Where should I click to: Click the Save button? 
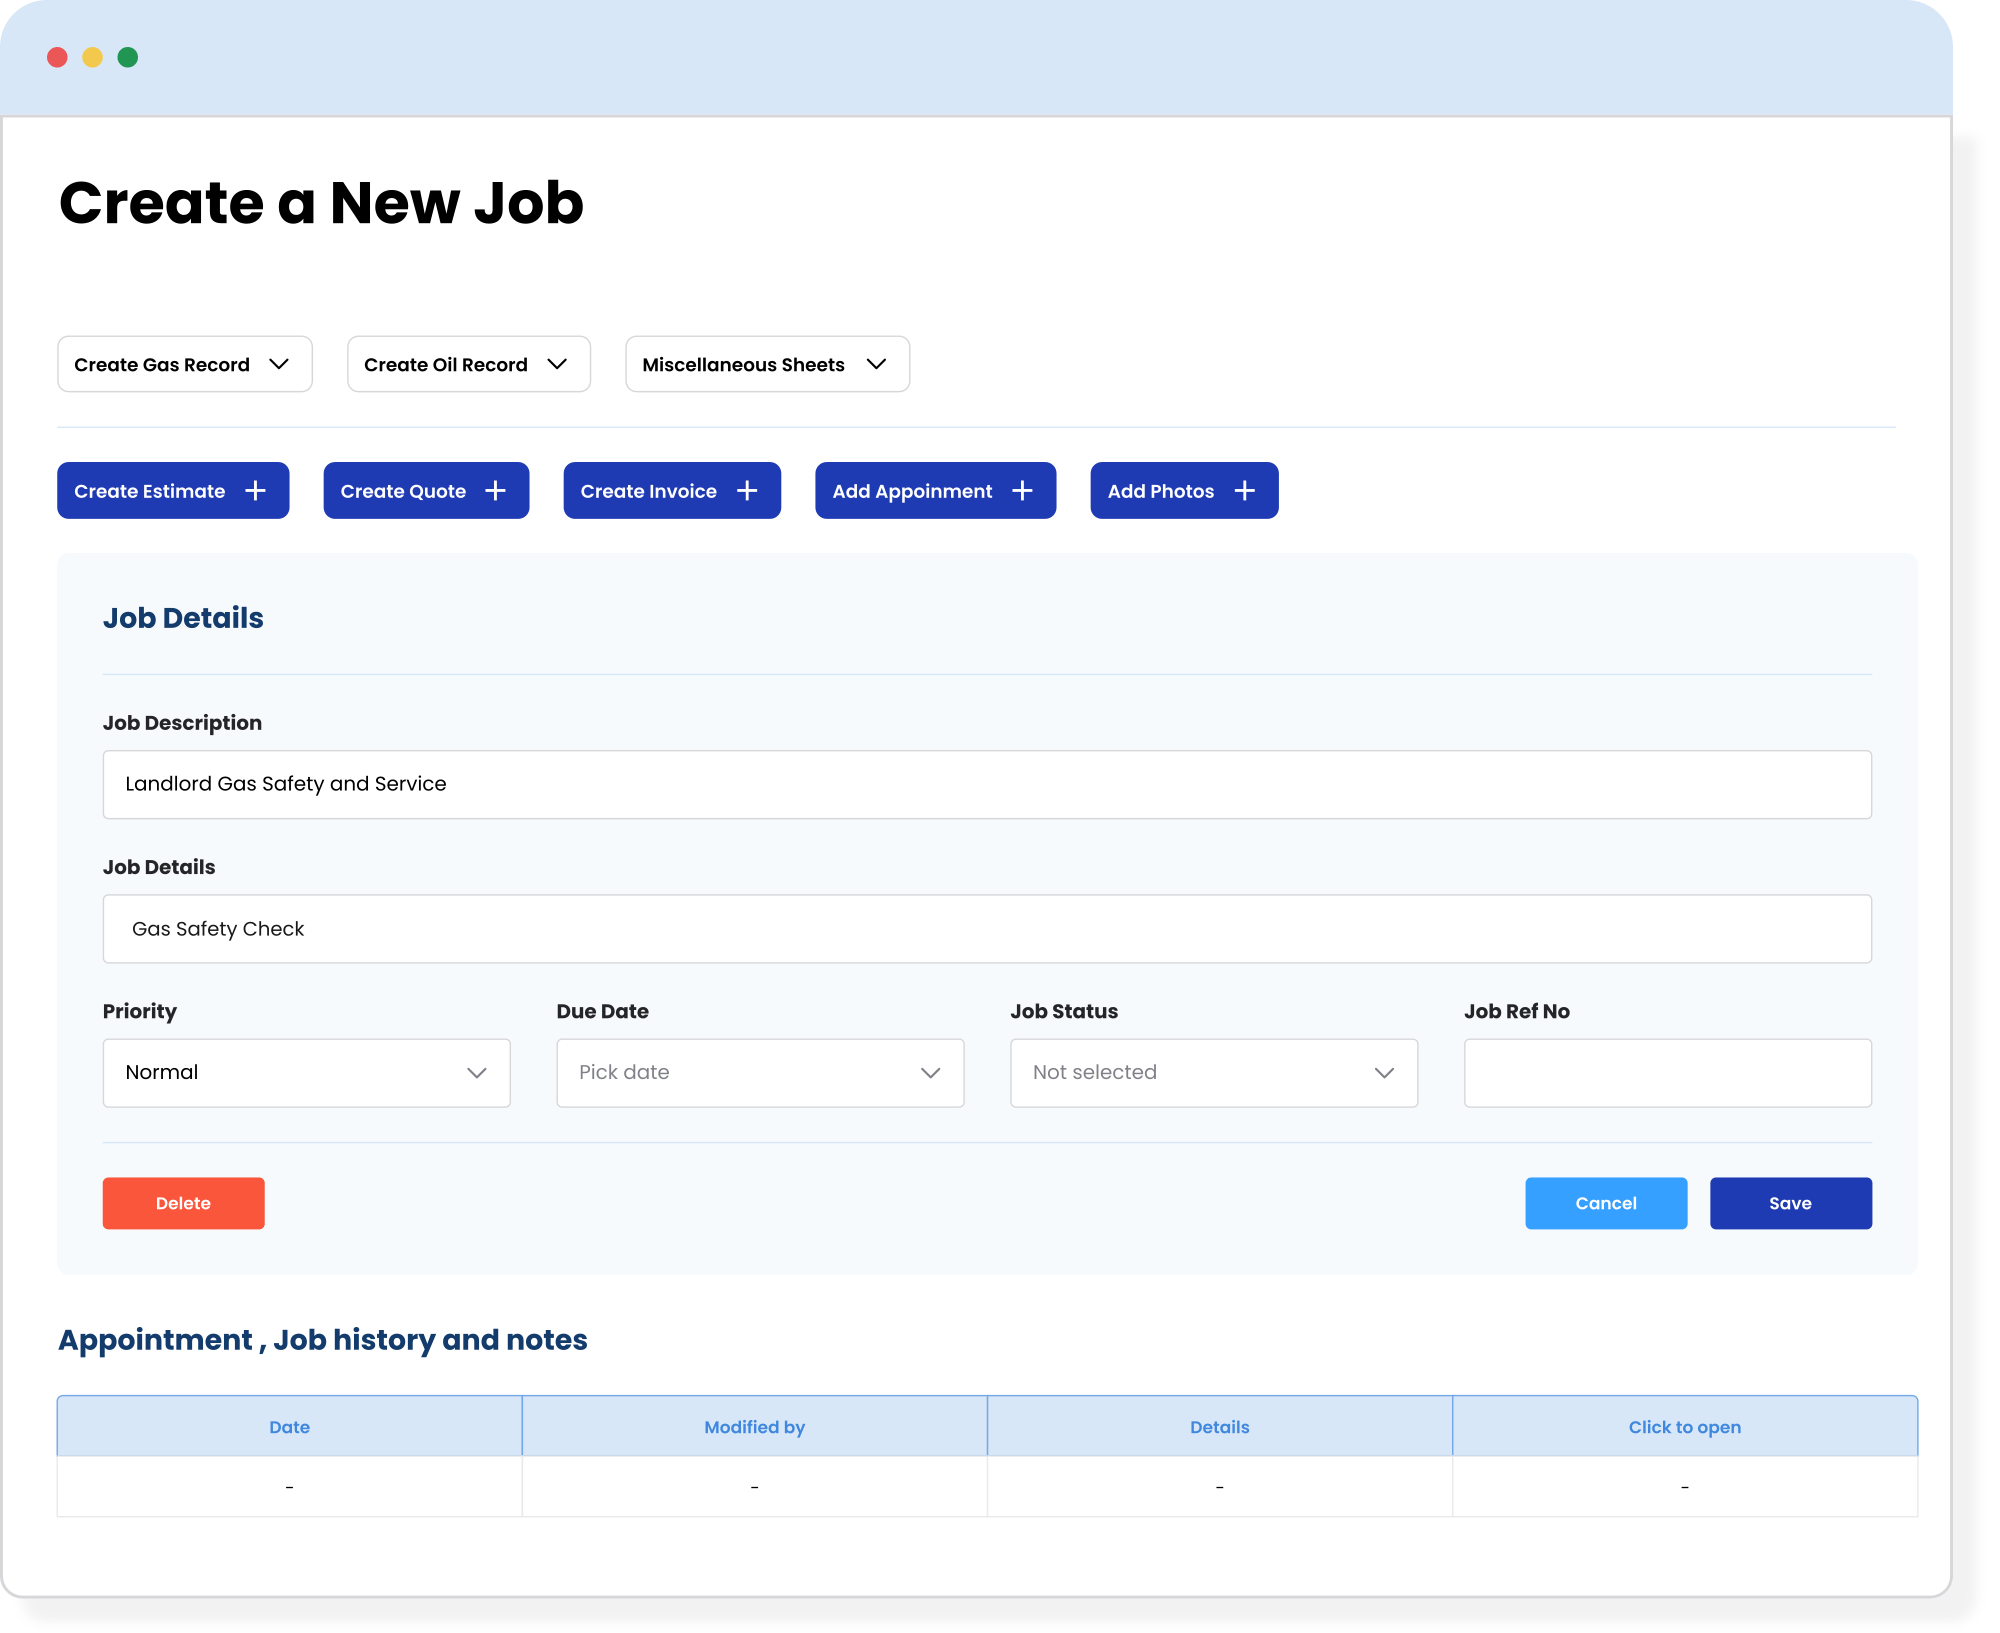pyautogui.click(x=1789, y=1203)
